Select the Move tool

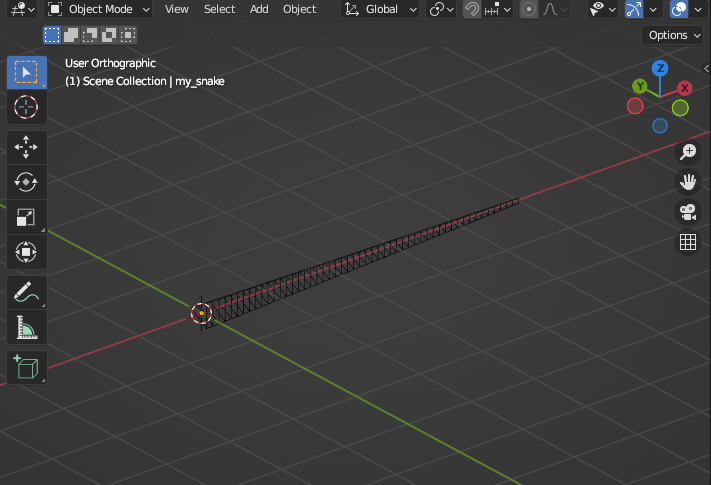pyautogui.click(x=26, y=147)
